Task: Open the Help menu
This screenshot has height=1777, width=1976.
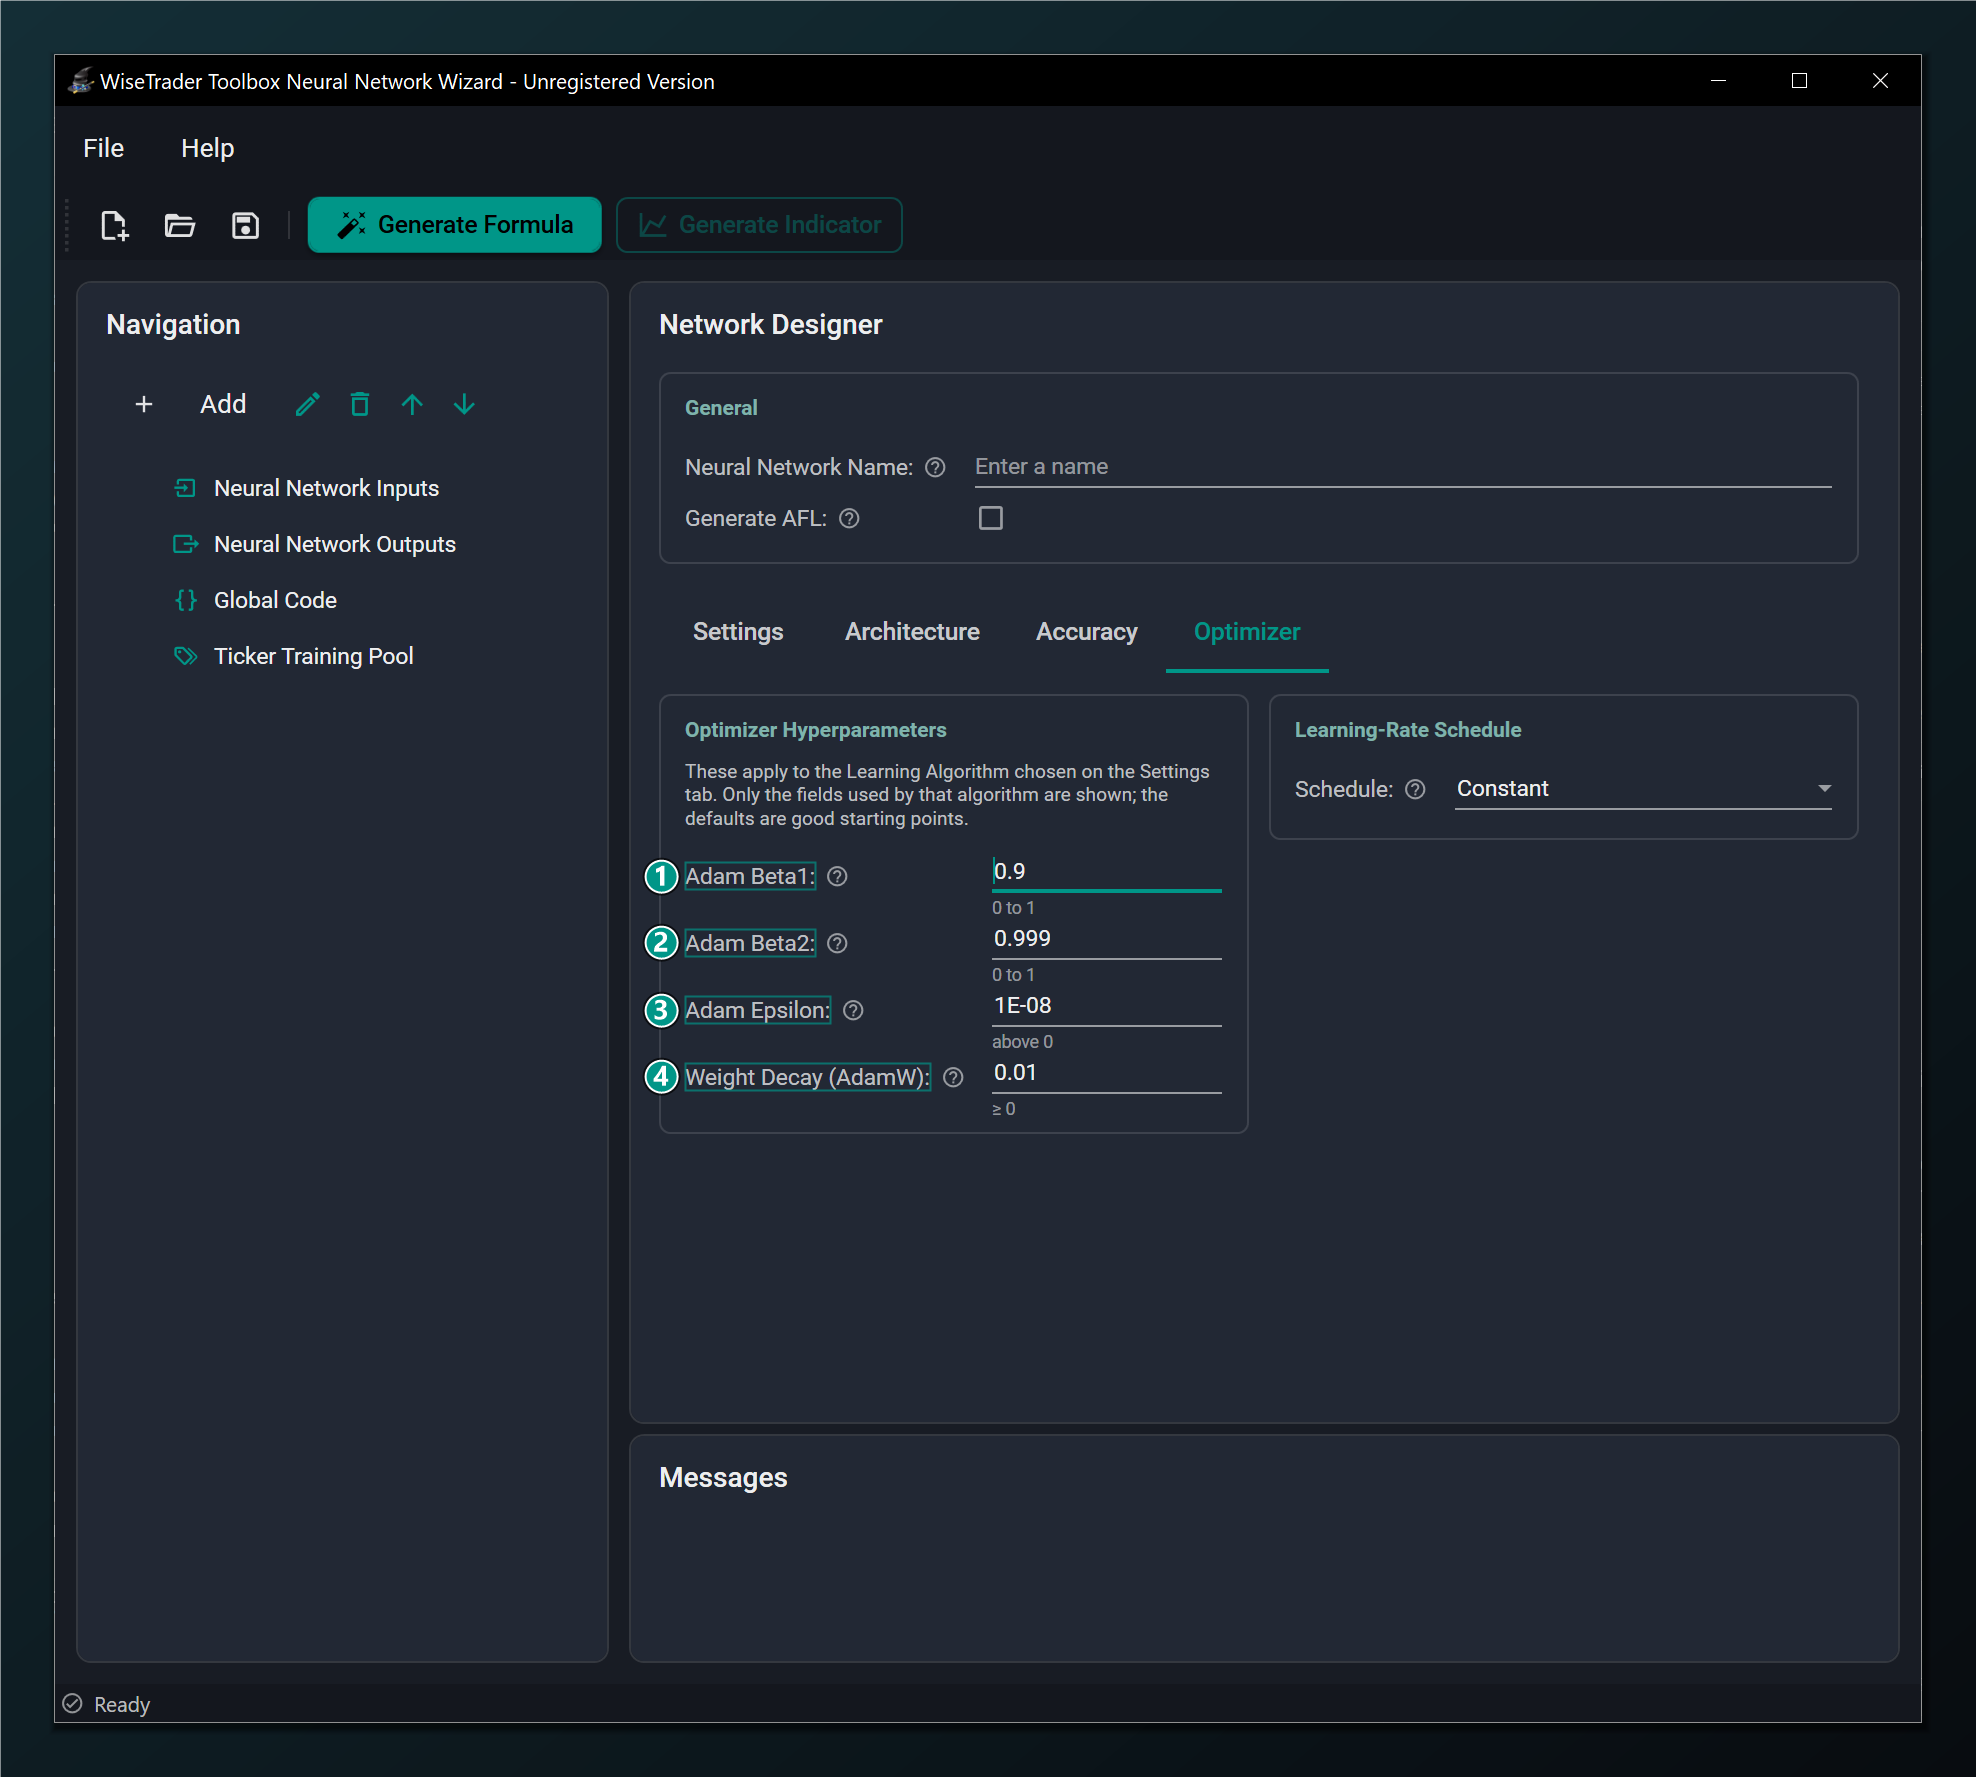Action: tap(207, 148)
